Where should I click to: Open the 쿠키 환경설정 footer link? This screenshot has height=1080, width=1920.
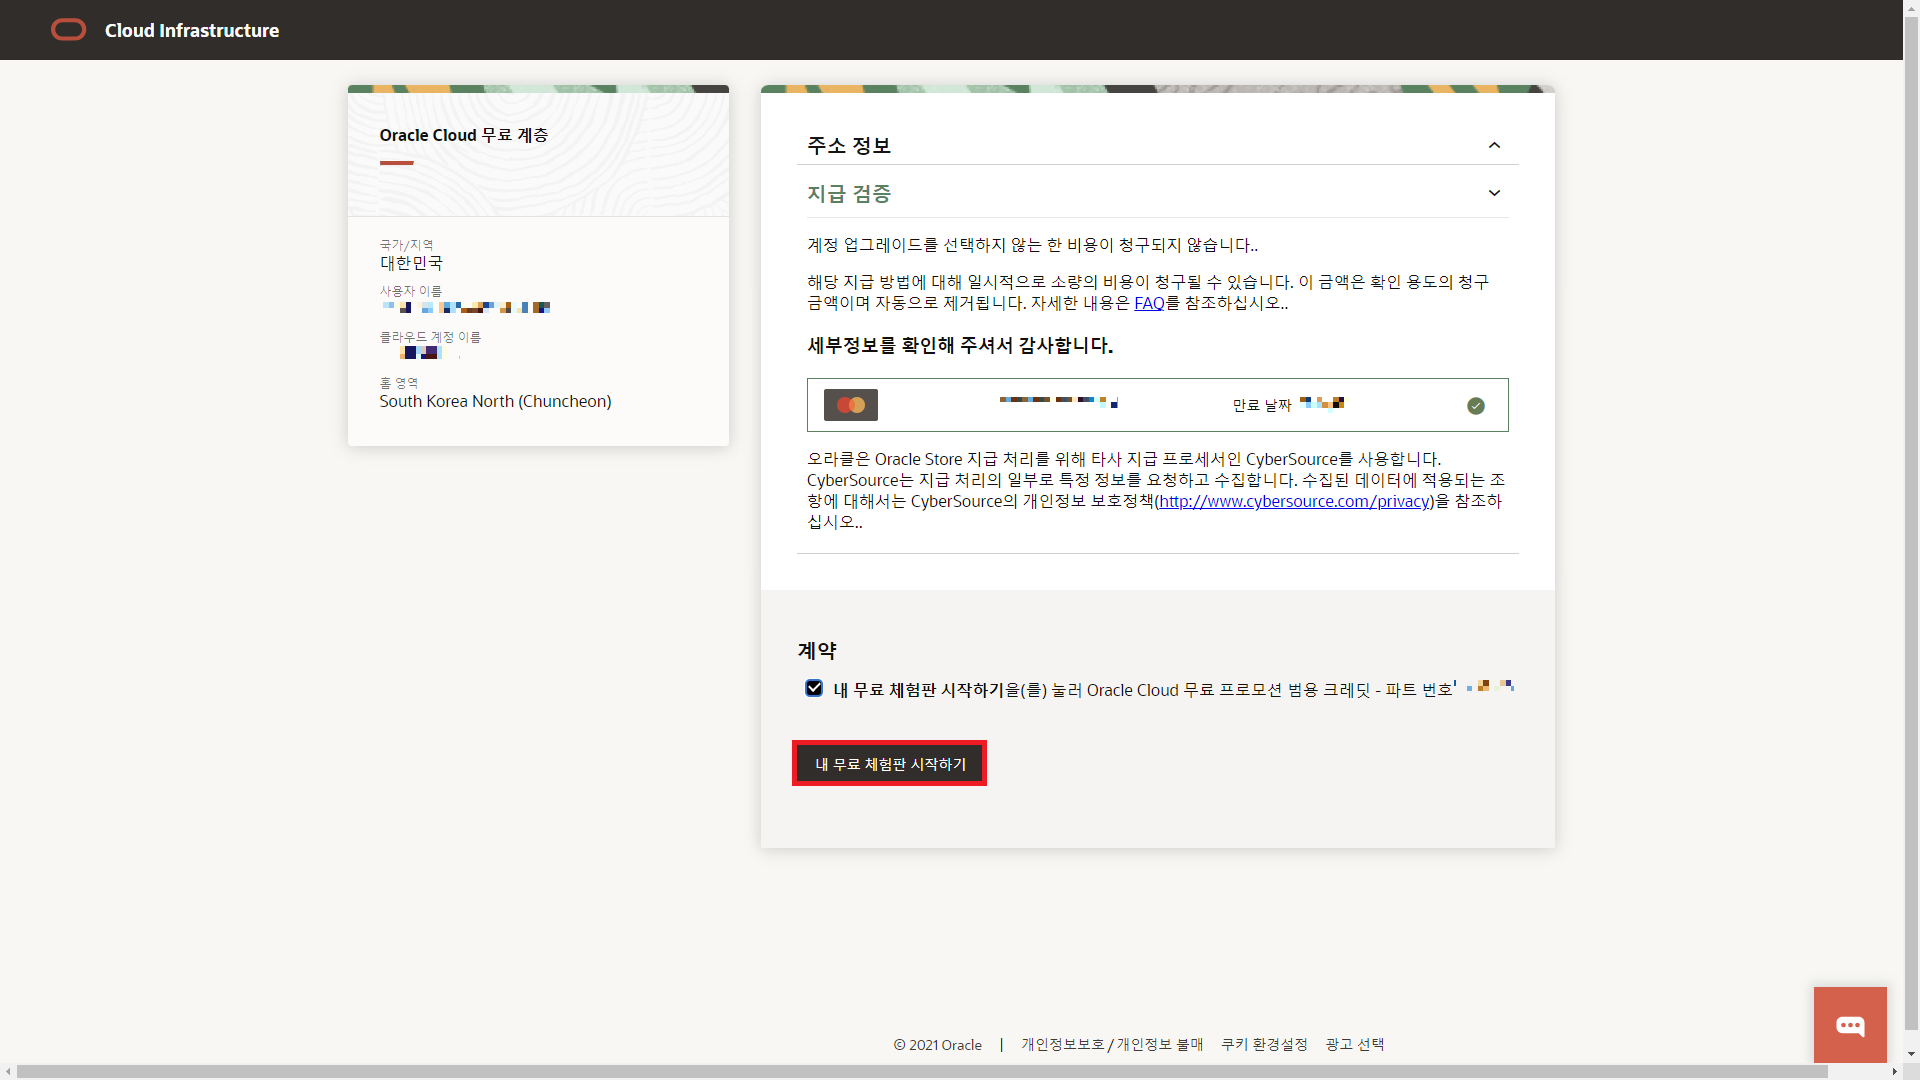click(1264, 1044)
